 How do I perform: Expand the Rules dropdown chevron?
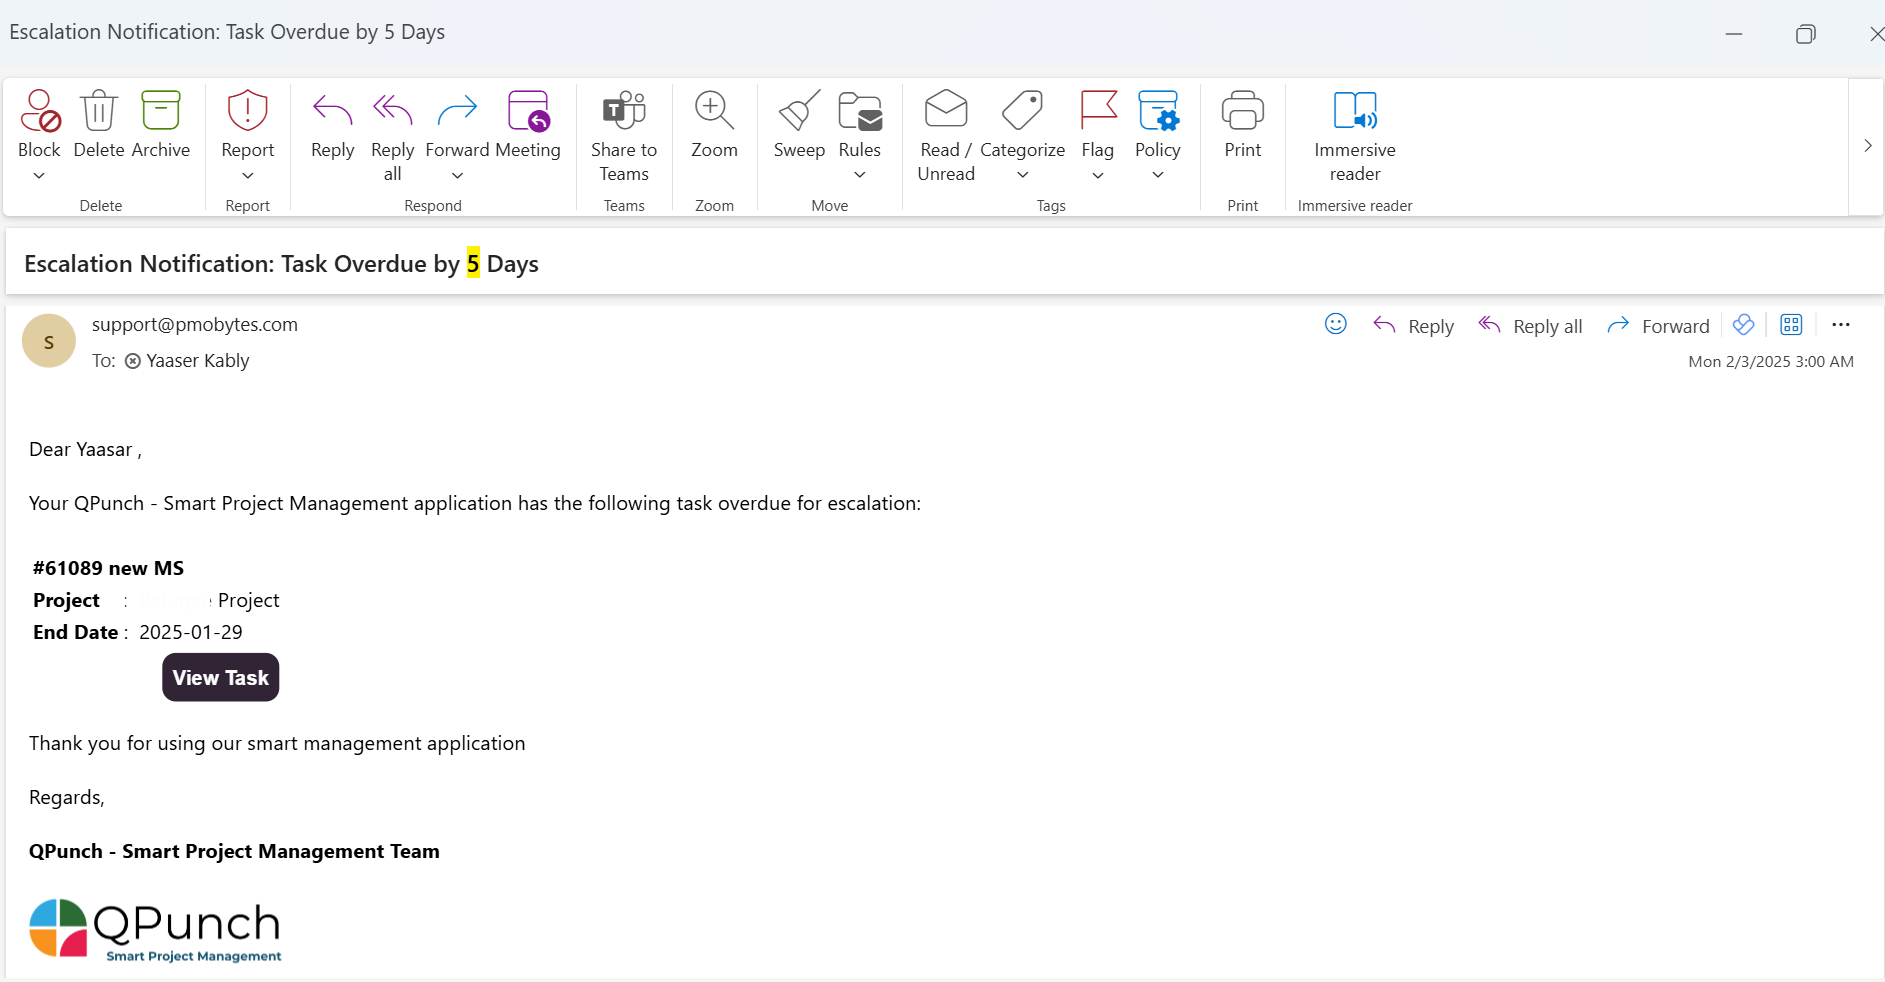[860, 175]
